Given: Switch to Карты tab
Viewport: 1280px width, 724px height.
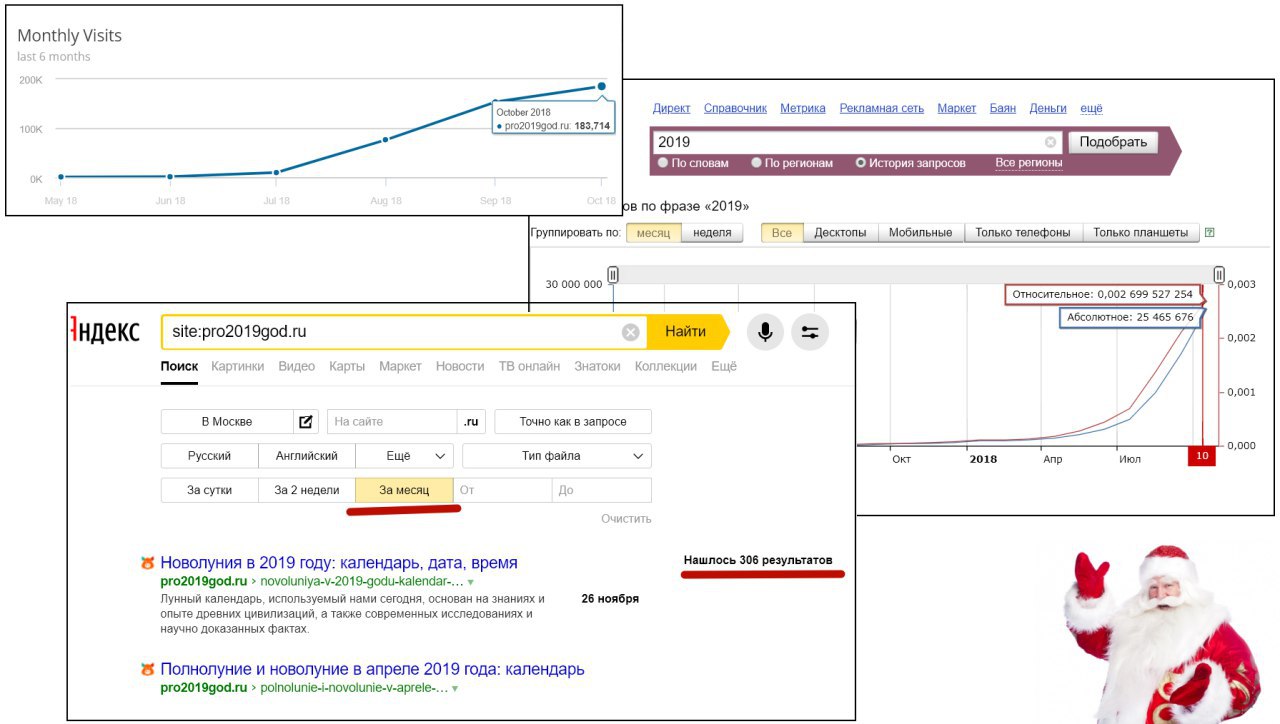Looking at the screenshot, I should [347, 366].
